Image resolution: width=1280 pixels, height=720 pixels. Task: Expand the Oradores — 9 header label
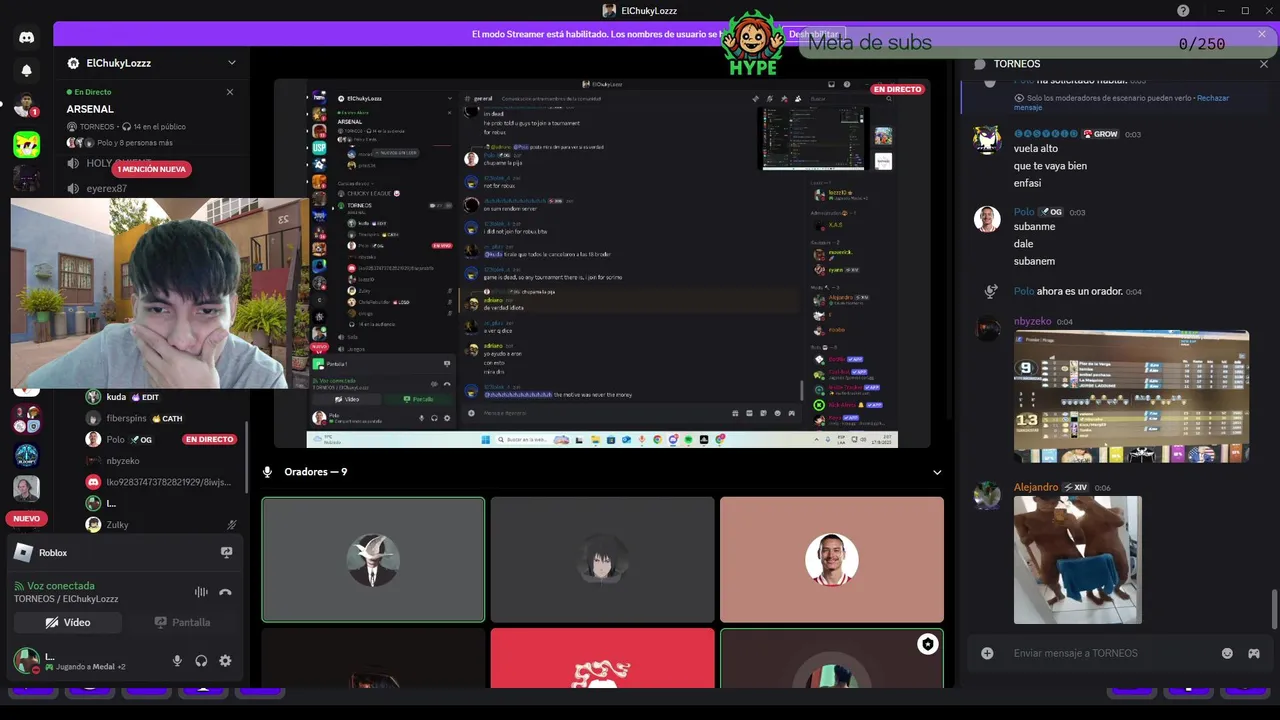pyautogui.click(x=315, y=472)
